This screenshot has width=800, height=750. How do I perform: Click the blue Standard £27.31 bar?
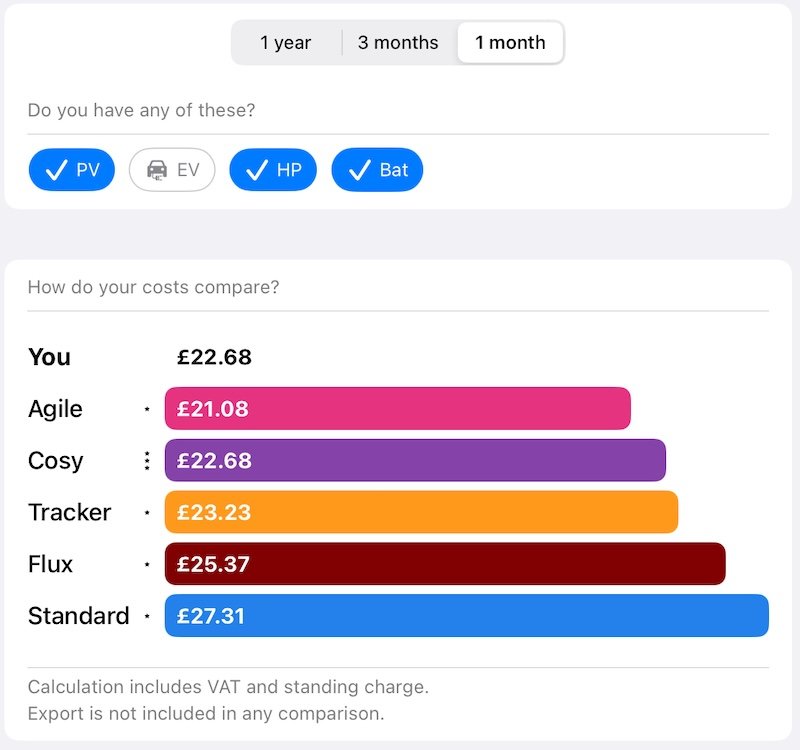pyautogui.click(x=467, y=616)
